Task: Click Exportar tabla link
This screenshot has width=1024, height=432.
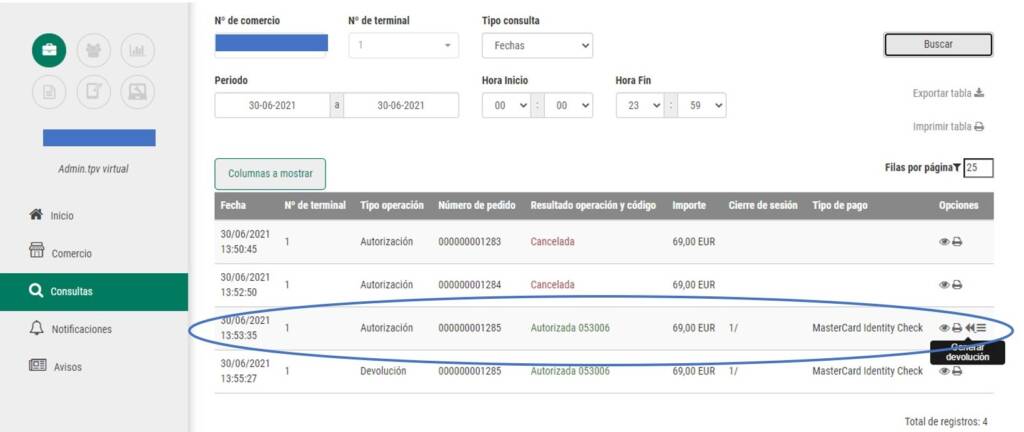Action: (x=948, y=93)
